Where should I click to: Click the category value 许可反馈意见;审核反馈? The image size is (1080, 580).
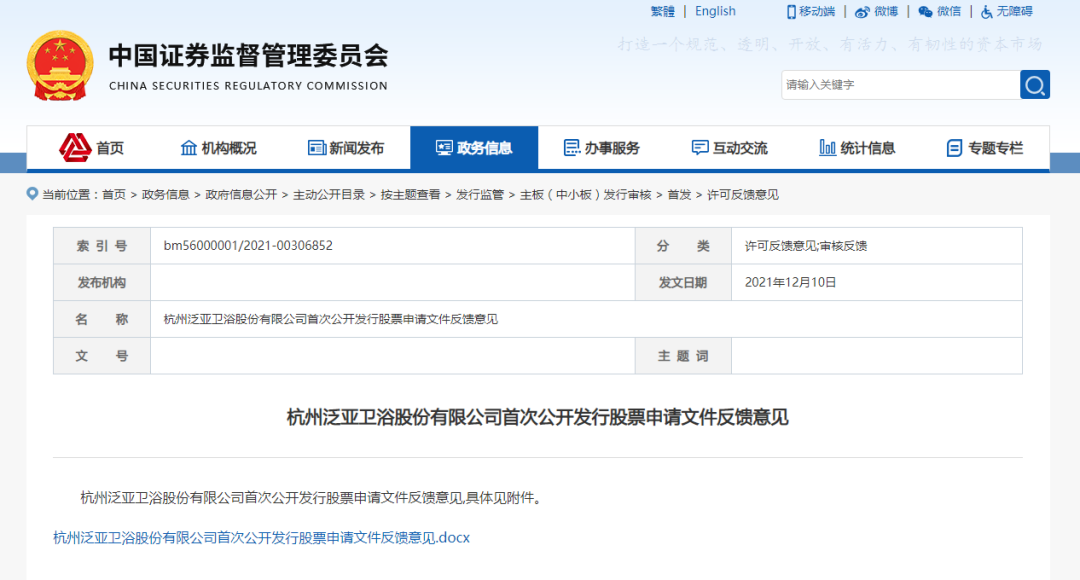click(x=805, y=246)
